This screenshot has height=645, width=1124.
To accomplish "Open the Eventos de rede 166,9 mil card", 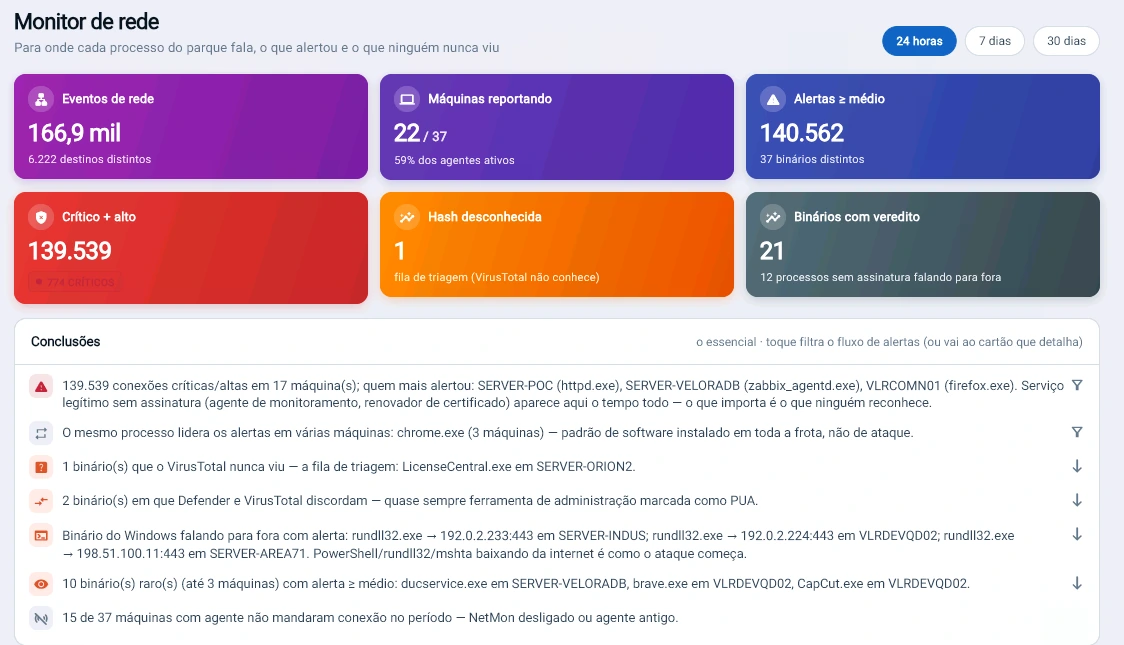I will (191, 127).
